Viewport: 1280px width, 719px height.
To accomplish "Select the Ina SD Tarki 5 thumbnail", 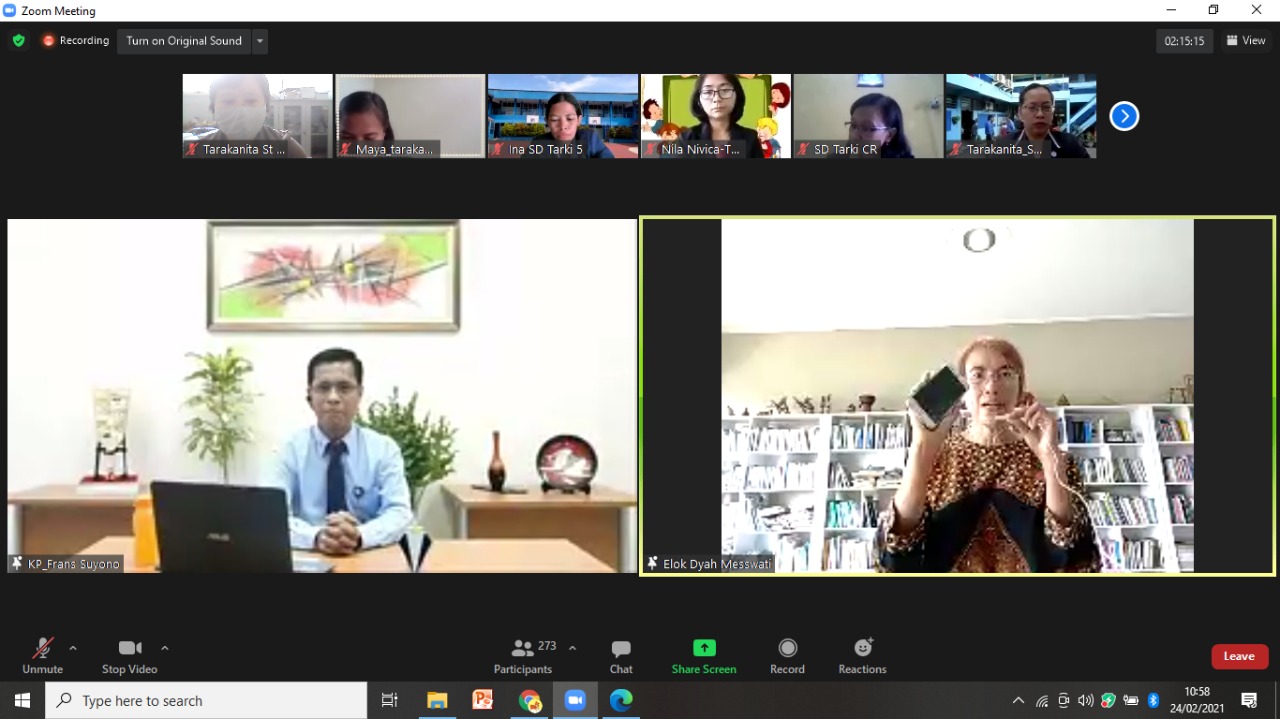I will coord(563,116).
